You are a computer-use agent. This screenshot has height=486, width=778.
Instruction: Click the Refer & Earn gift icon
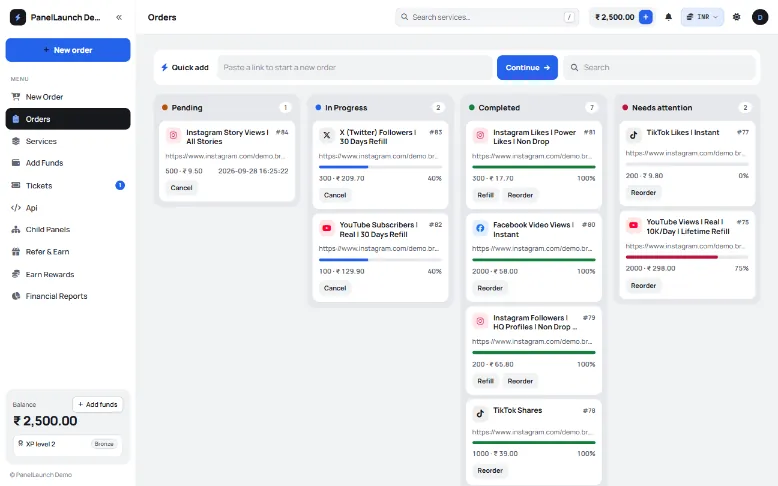point(16,252)
